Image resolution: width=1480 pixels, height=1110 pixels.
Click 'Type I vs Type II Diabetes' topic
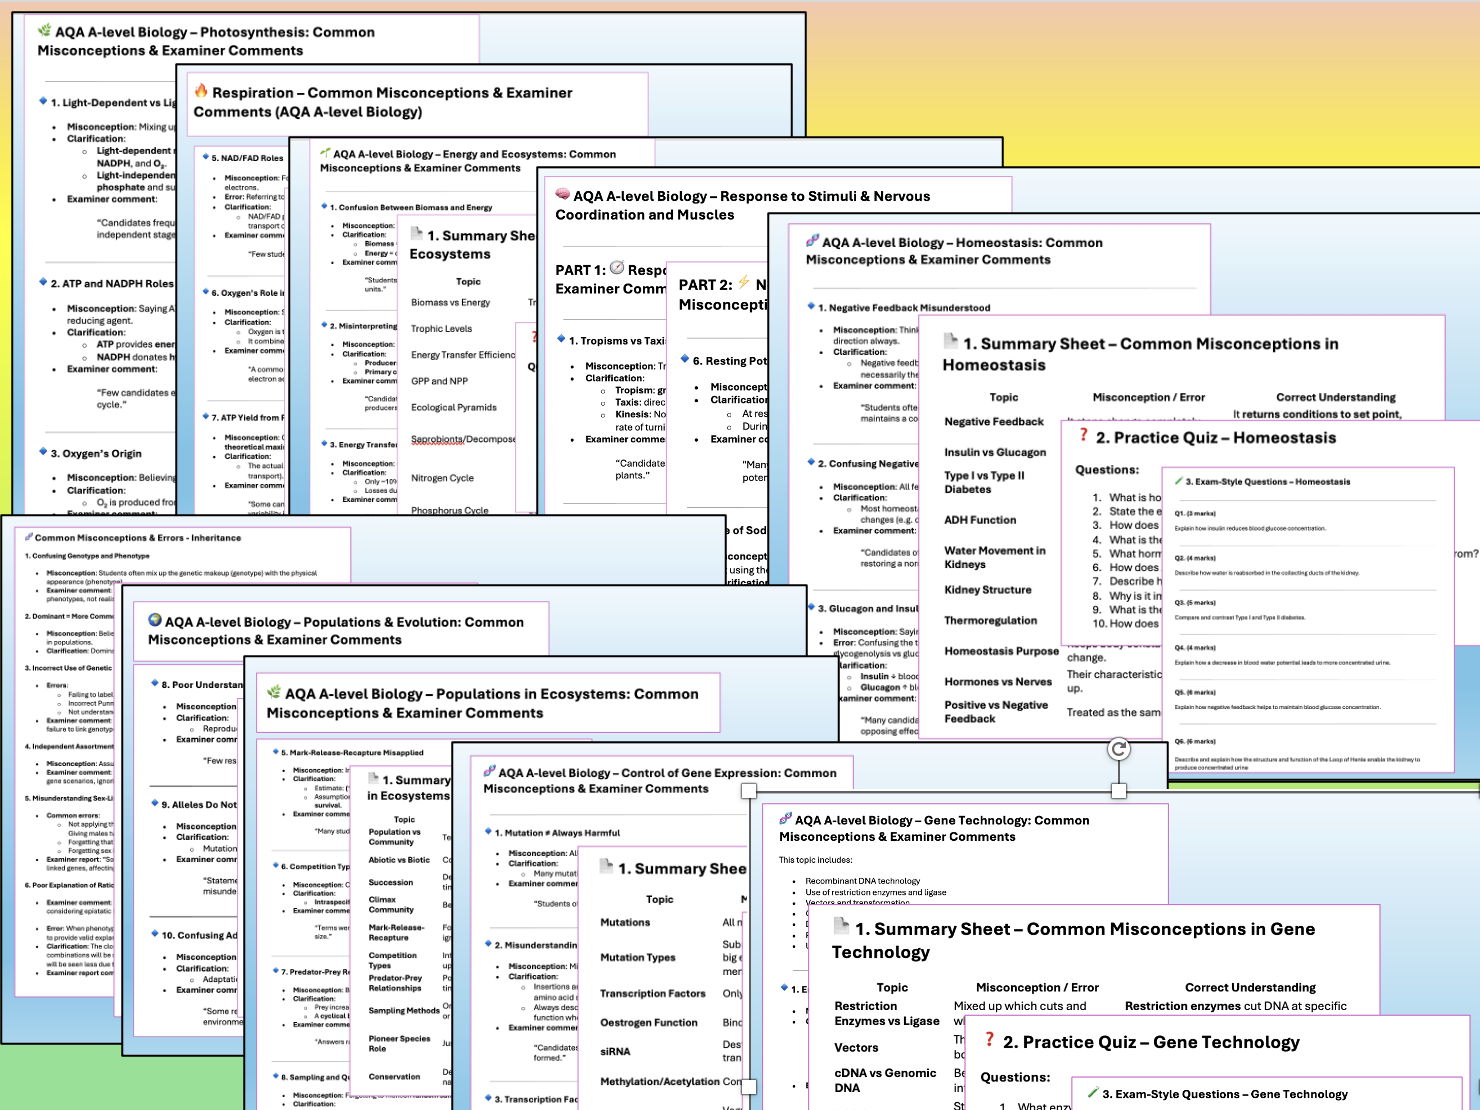tap(984, 482)
